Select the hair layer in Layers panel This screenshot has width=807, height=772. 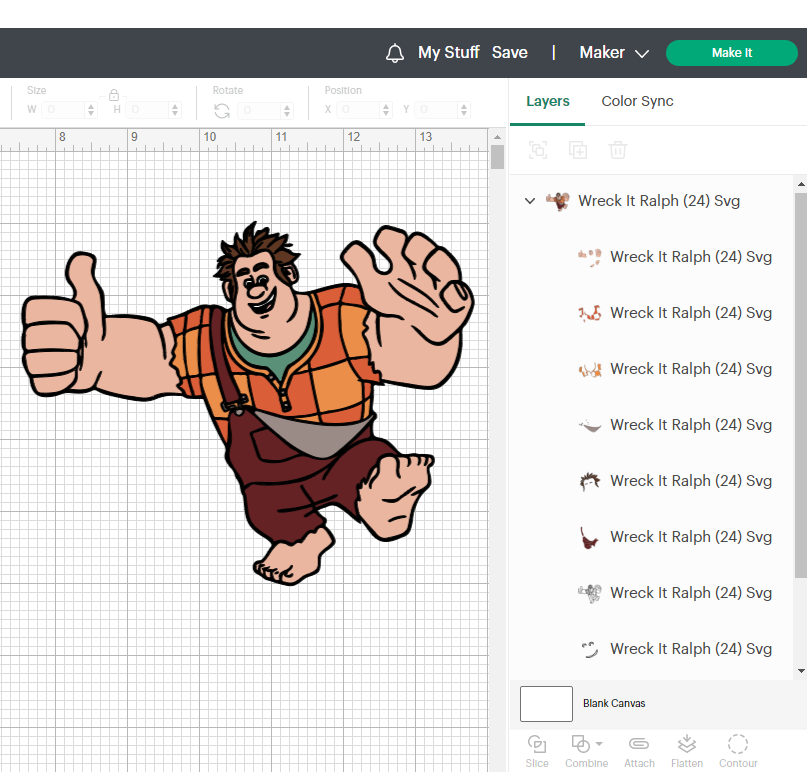coord(675,481)
